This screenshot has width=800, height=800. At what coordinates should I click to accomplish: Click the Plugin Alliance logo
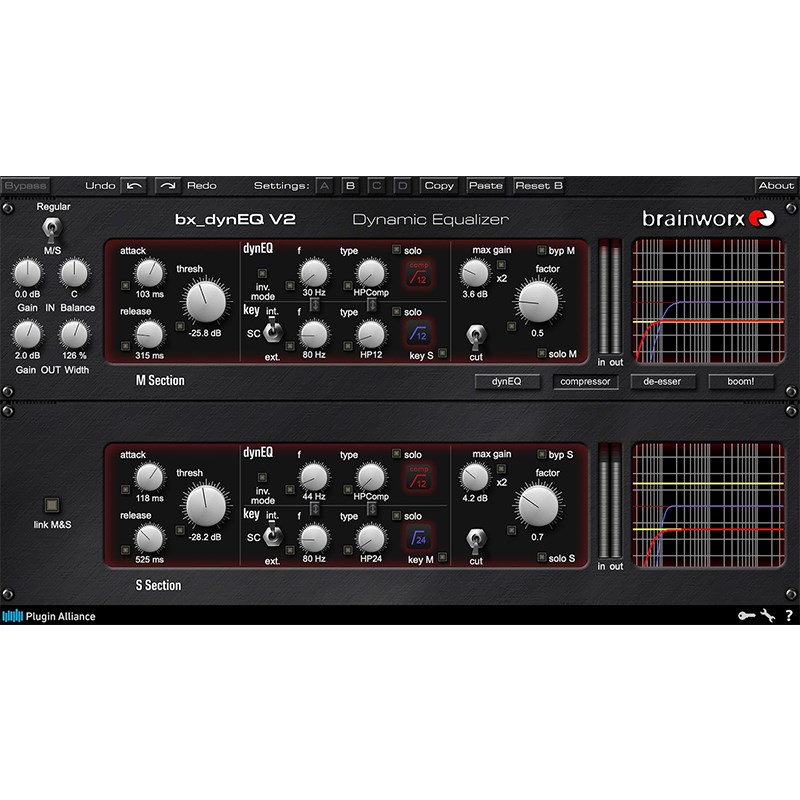point(49,616)
